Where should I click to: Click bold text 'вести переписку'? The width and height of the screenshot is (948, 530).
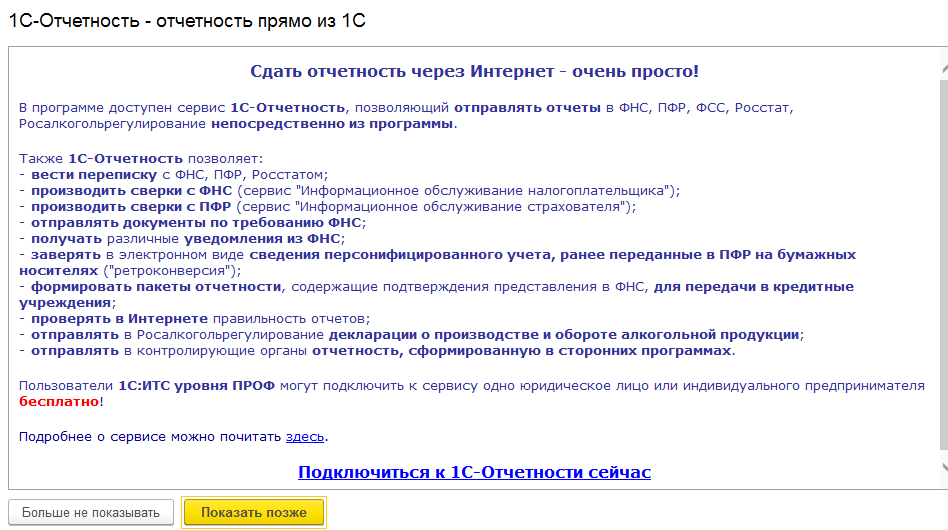[94, 175]
